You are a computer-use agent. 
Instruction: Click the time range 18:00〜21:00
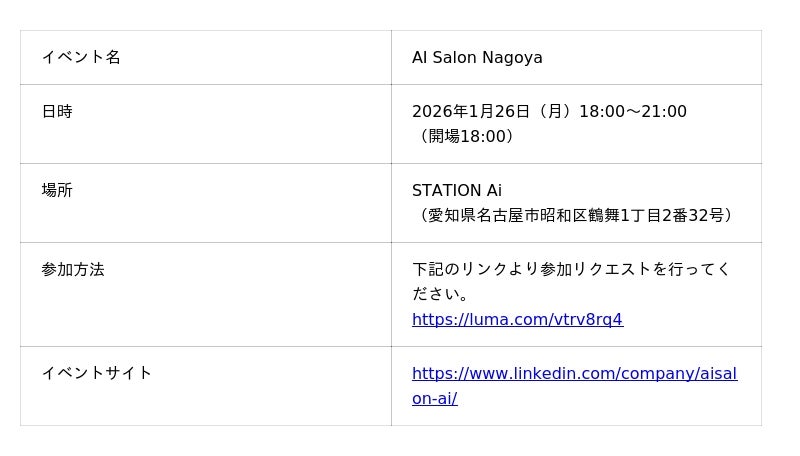[633, 112]
